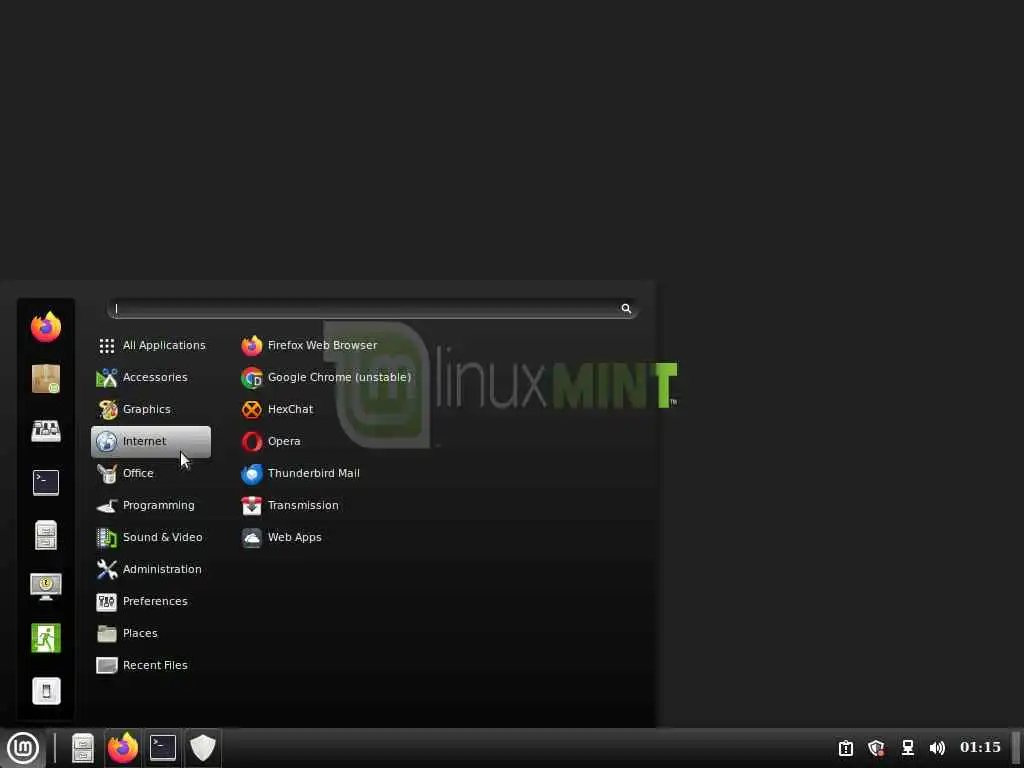Launch HexChat by its label
This screenshot has height=768, width=1024.
pyautogui.click(x=291, y=409)
